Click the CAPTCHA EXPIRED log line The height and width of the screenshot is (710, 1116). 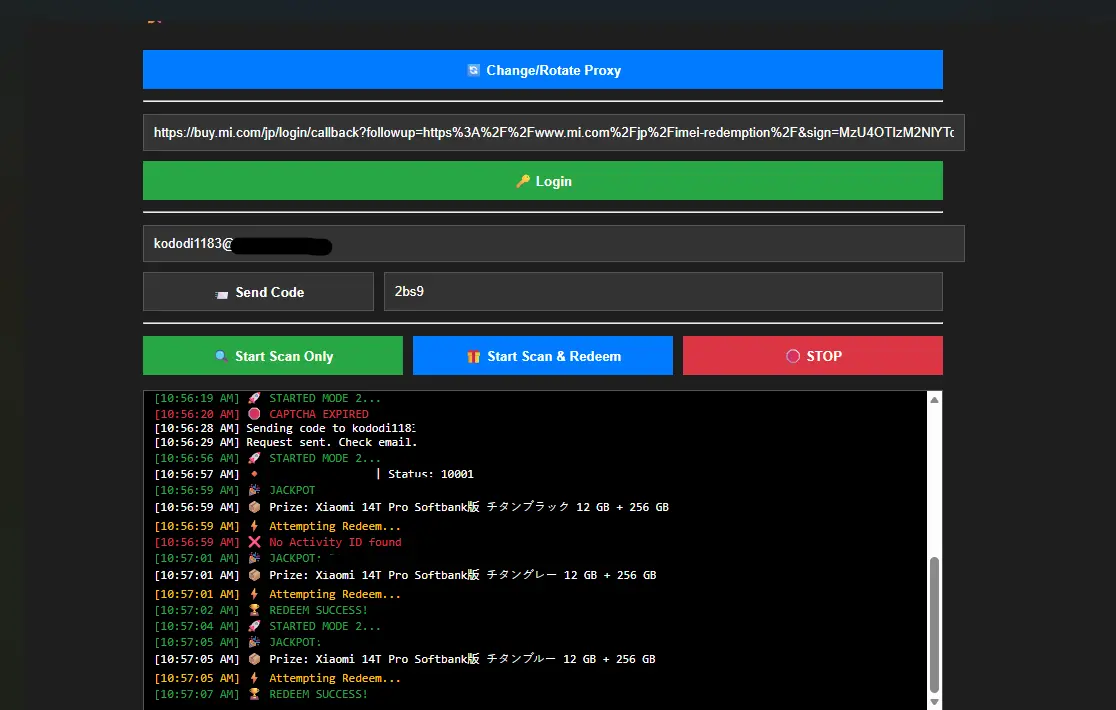pyautogui.click(x=261, y=414)
